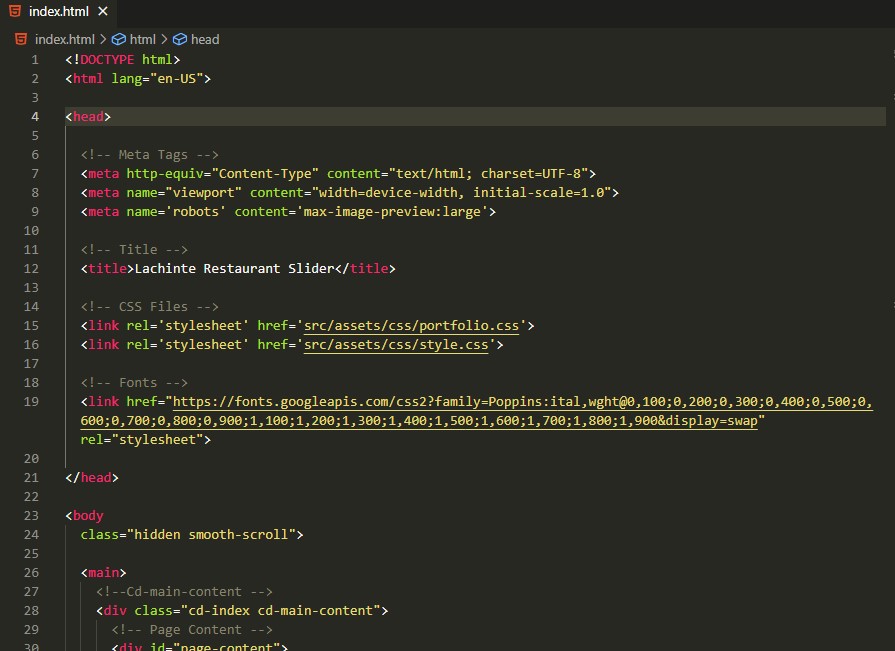This screenshot has height=651, width=895.
Task: Open index.html breadcrumb item
Action: click(x=64, y=39)
